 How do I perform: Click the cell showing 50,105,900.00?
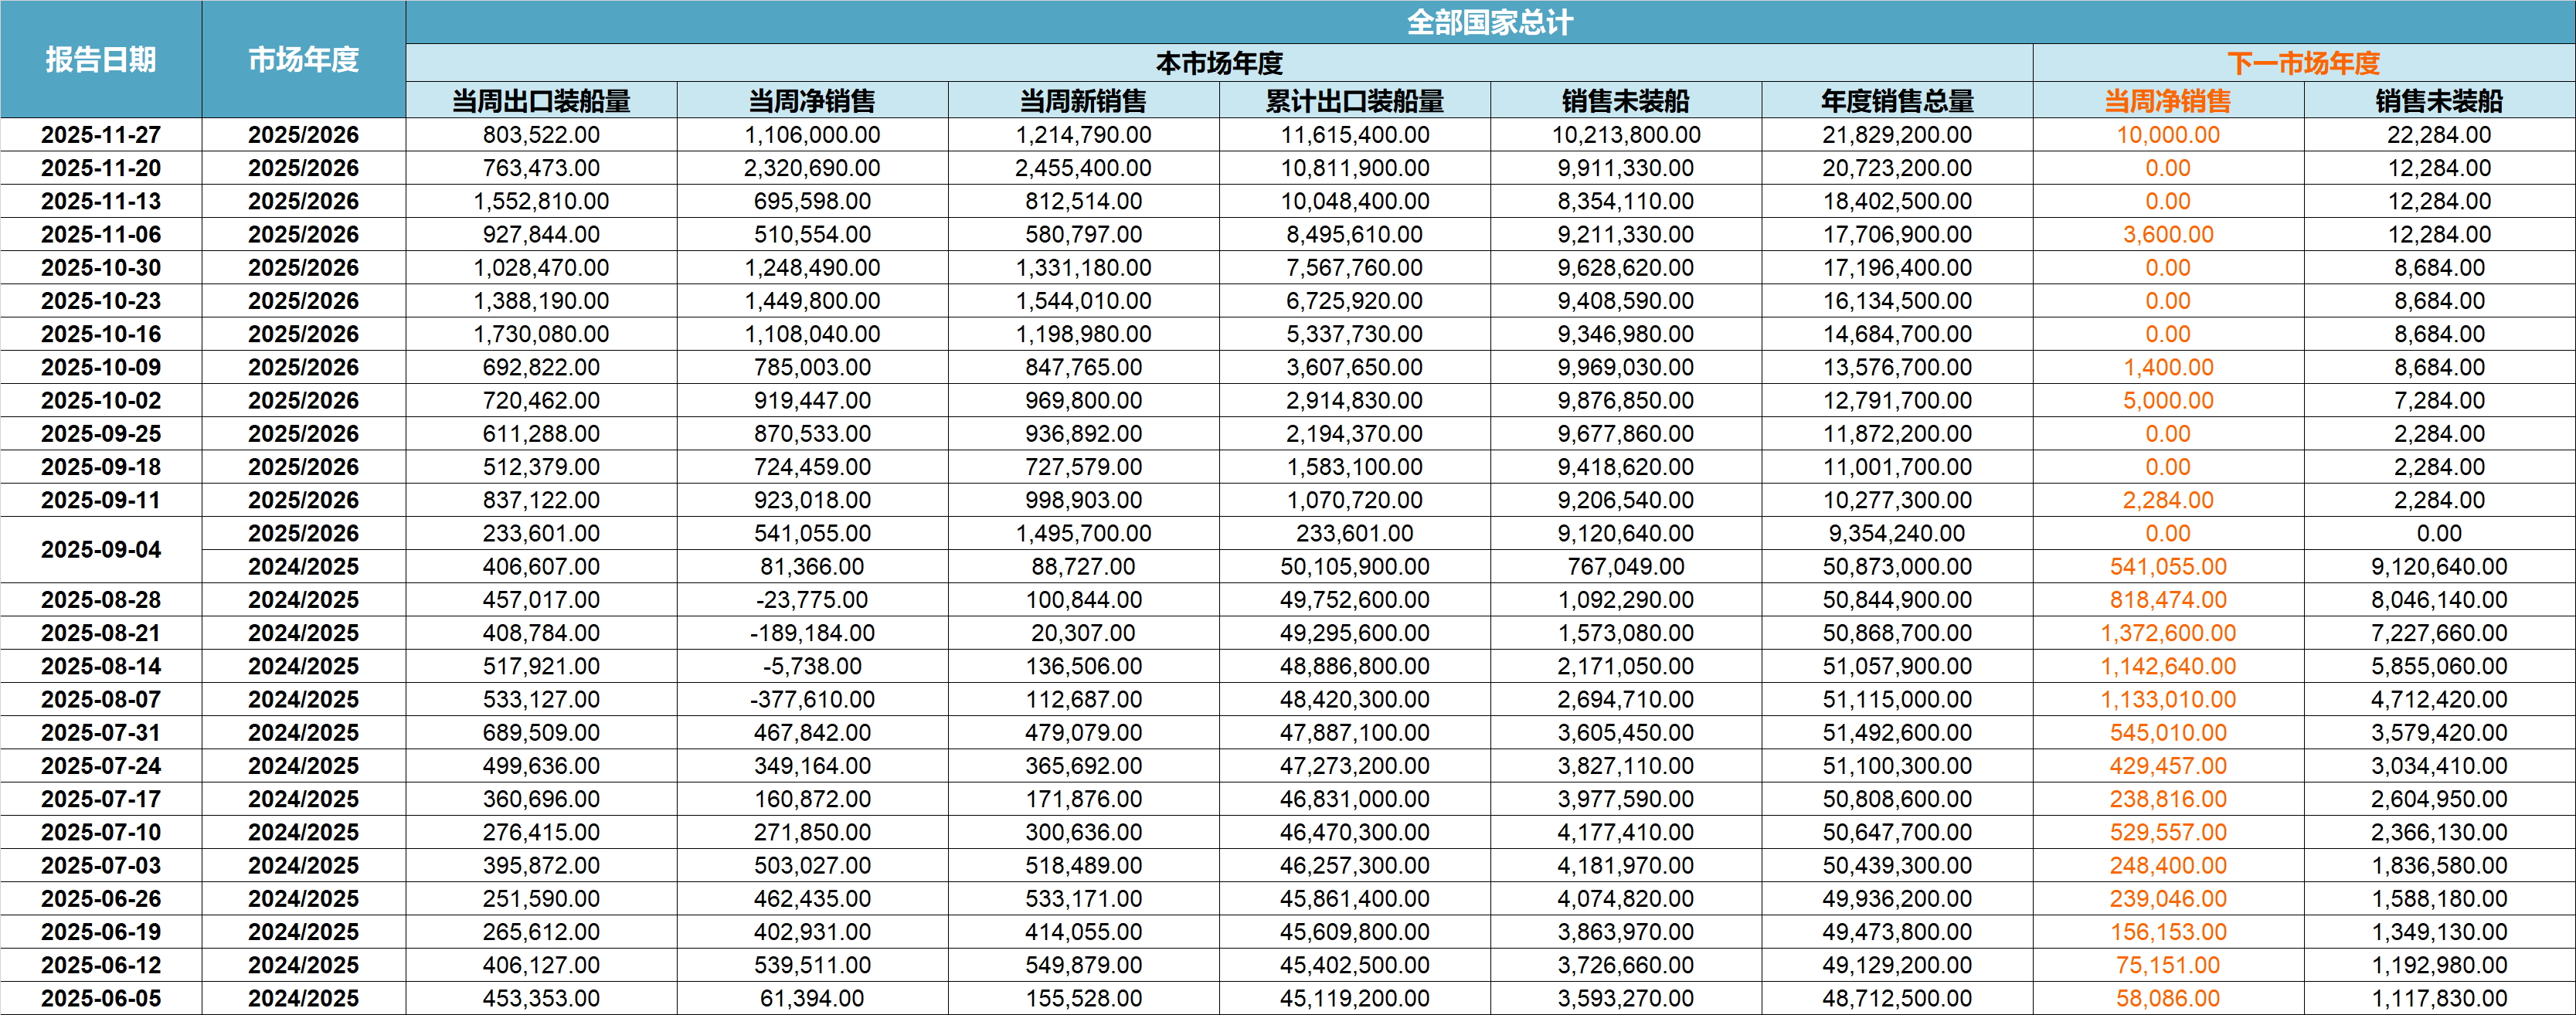[x=1354, y=567]
